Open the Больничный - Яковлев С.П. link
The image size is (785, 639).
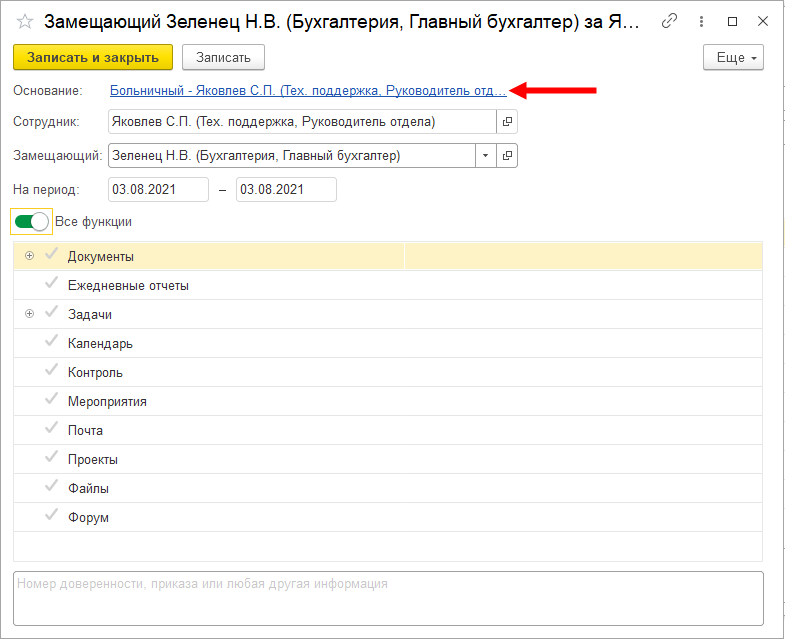pos(308,90)
